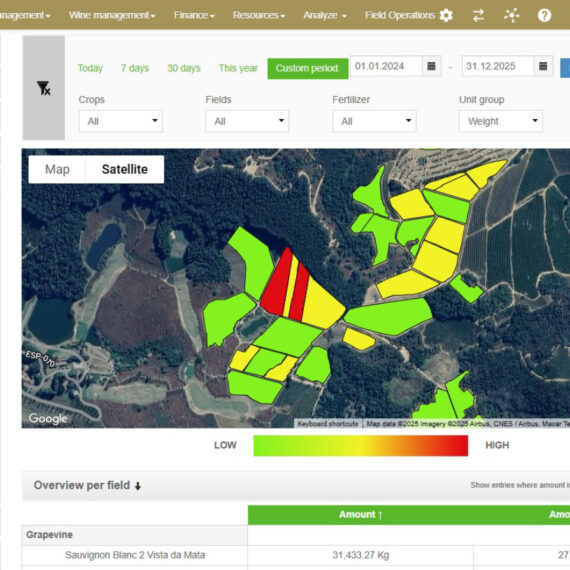Select the Custom period option

(x=308, y=68)
